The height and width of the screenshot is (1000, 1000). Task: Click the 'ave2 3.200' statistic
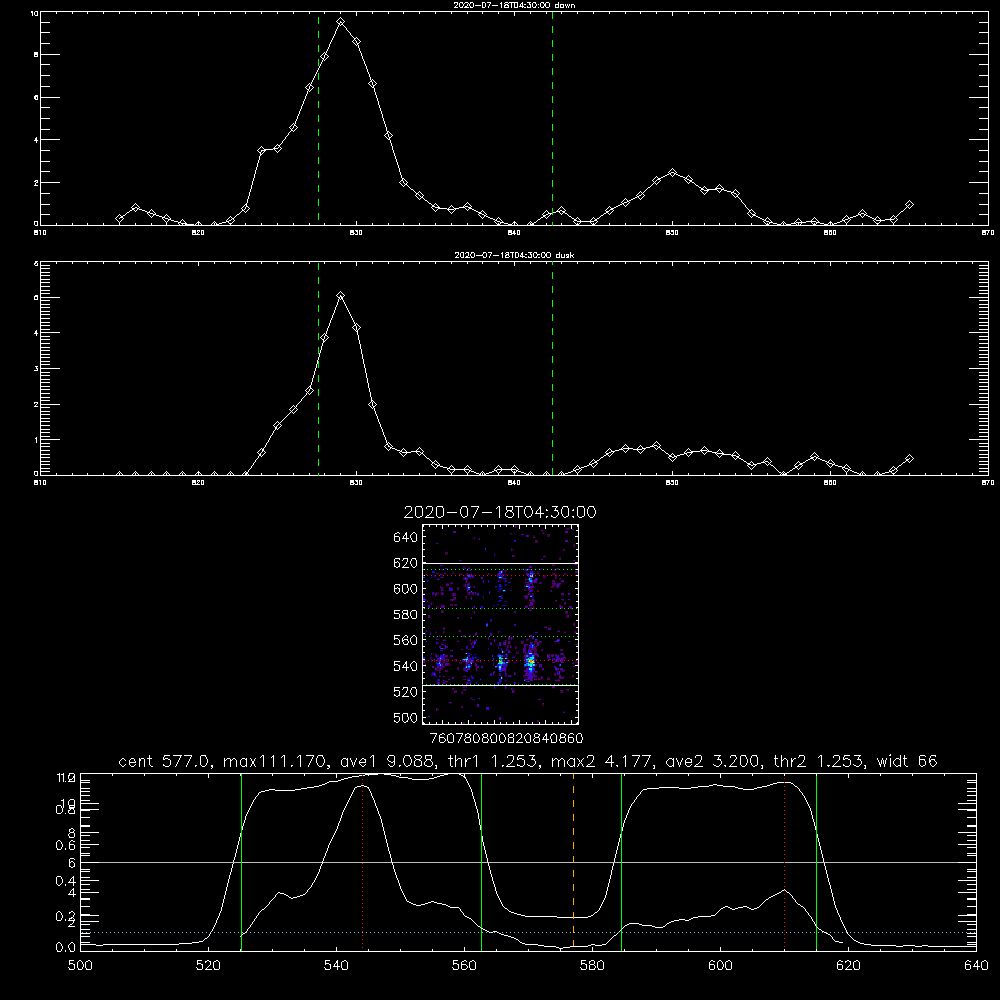click(712, 761)
